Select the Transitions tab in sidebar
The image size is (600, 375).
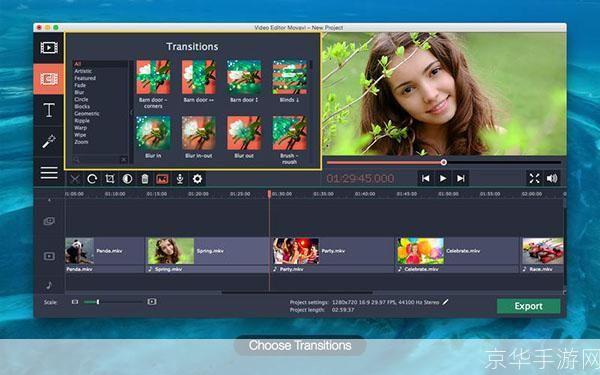coord(49,79)
